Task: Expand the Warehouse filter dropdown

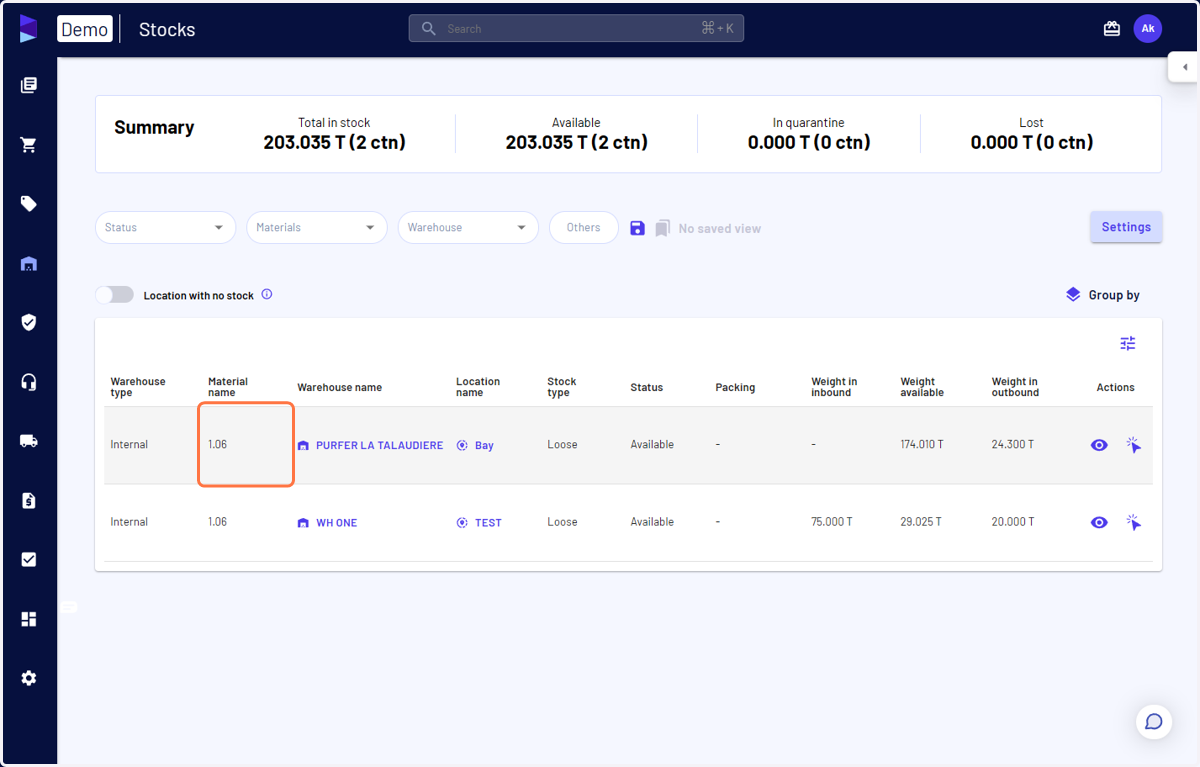Action: [468, 228]
